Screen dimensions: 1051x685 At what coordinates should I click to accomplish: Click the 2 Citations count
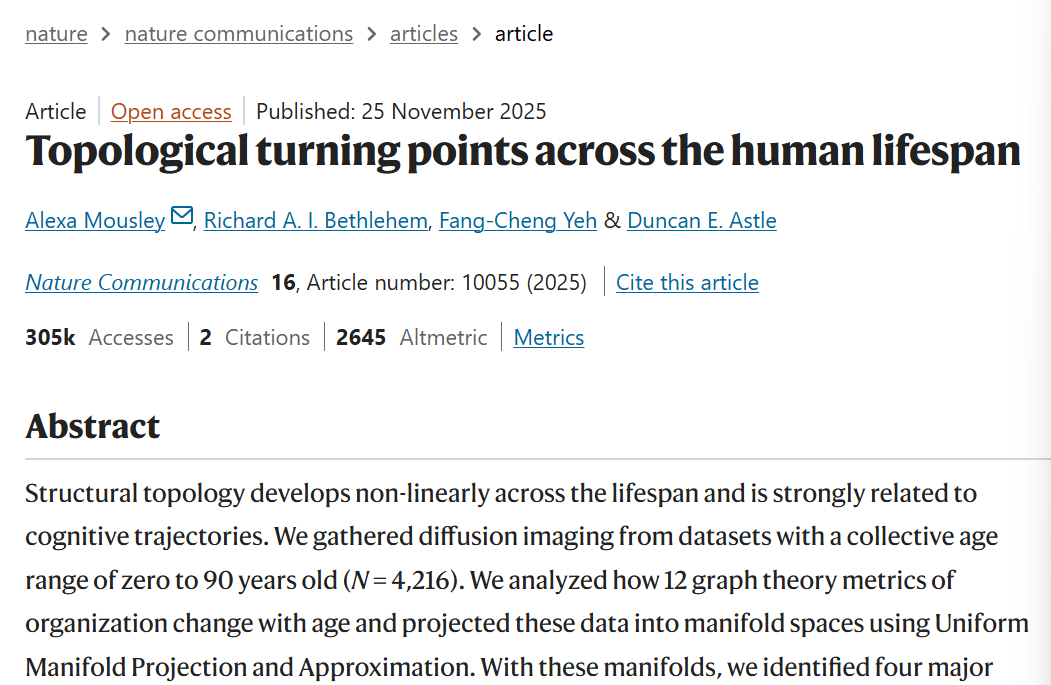[255, 337]
